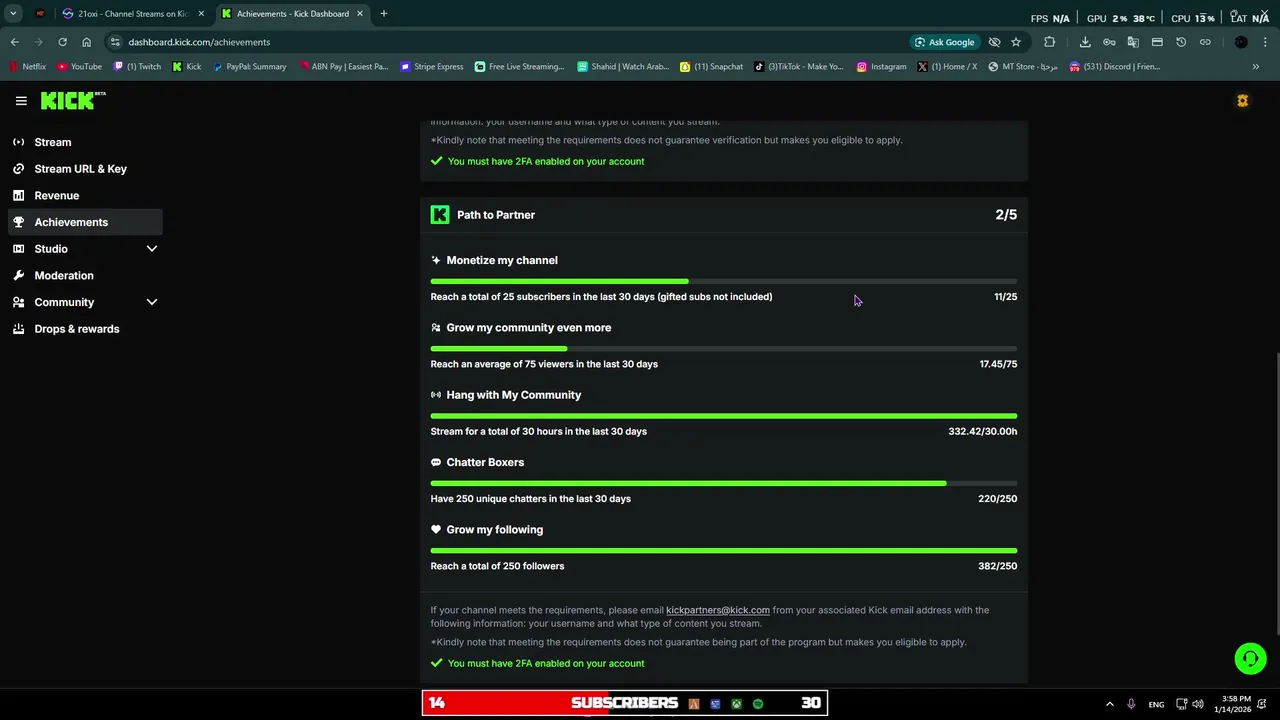Reload the Kick dashboard page
The height and width of the screenshot is (720, 1280).
62,42
